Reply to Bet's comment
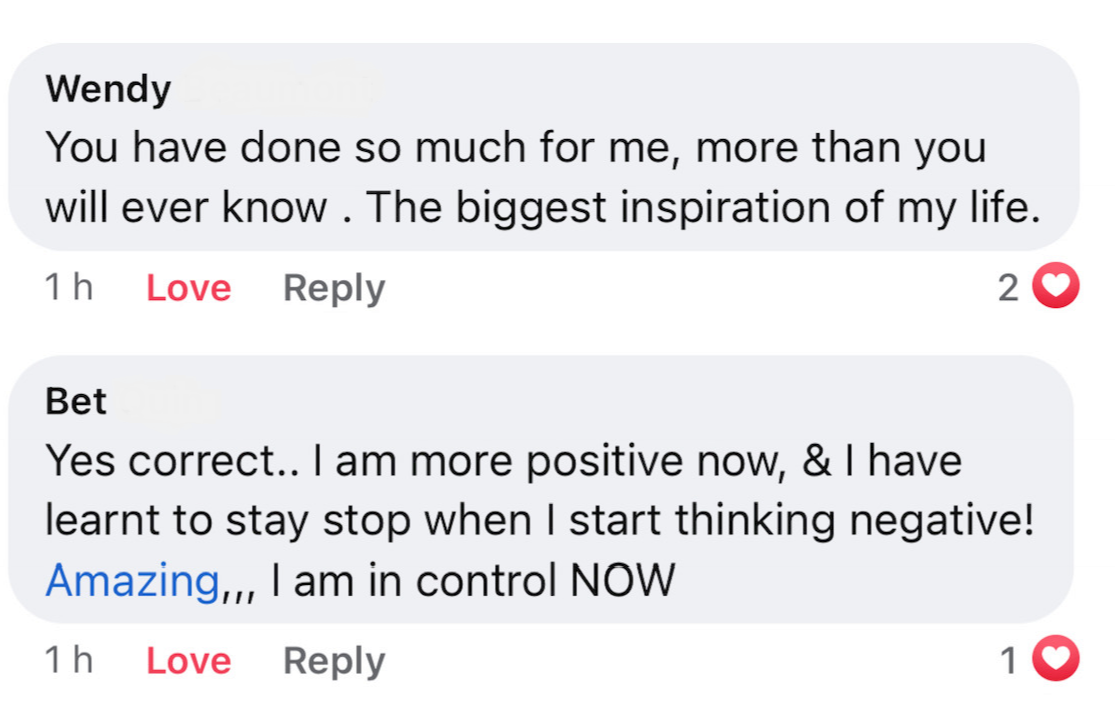 click(x=333, y=660)
